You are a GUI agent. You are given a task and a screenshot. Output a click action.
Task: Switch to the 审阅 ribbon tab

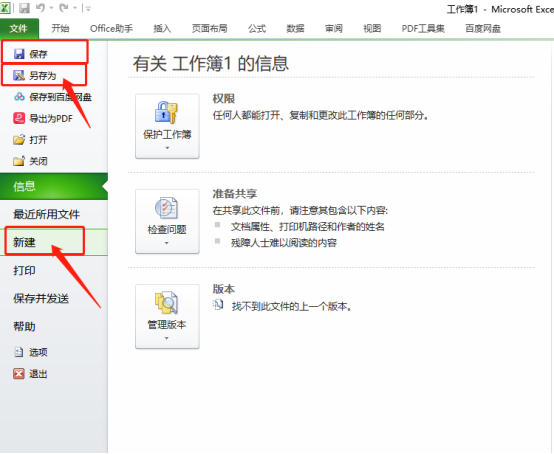(x=334, y=28)
